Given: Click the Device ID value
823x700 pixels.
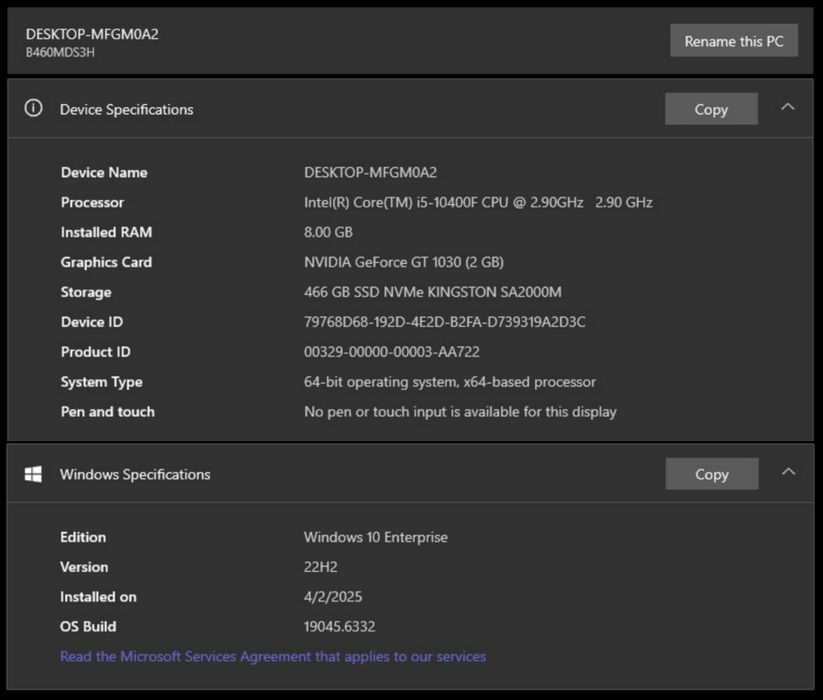Looking at the screenshot, I should click(444, 322).
